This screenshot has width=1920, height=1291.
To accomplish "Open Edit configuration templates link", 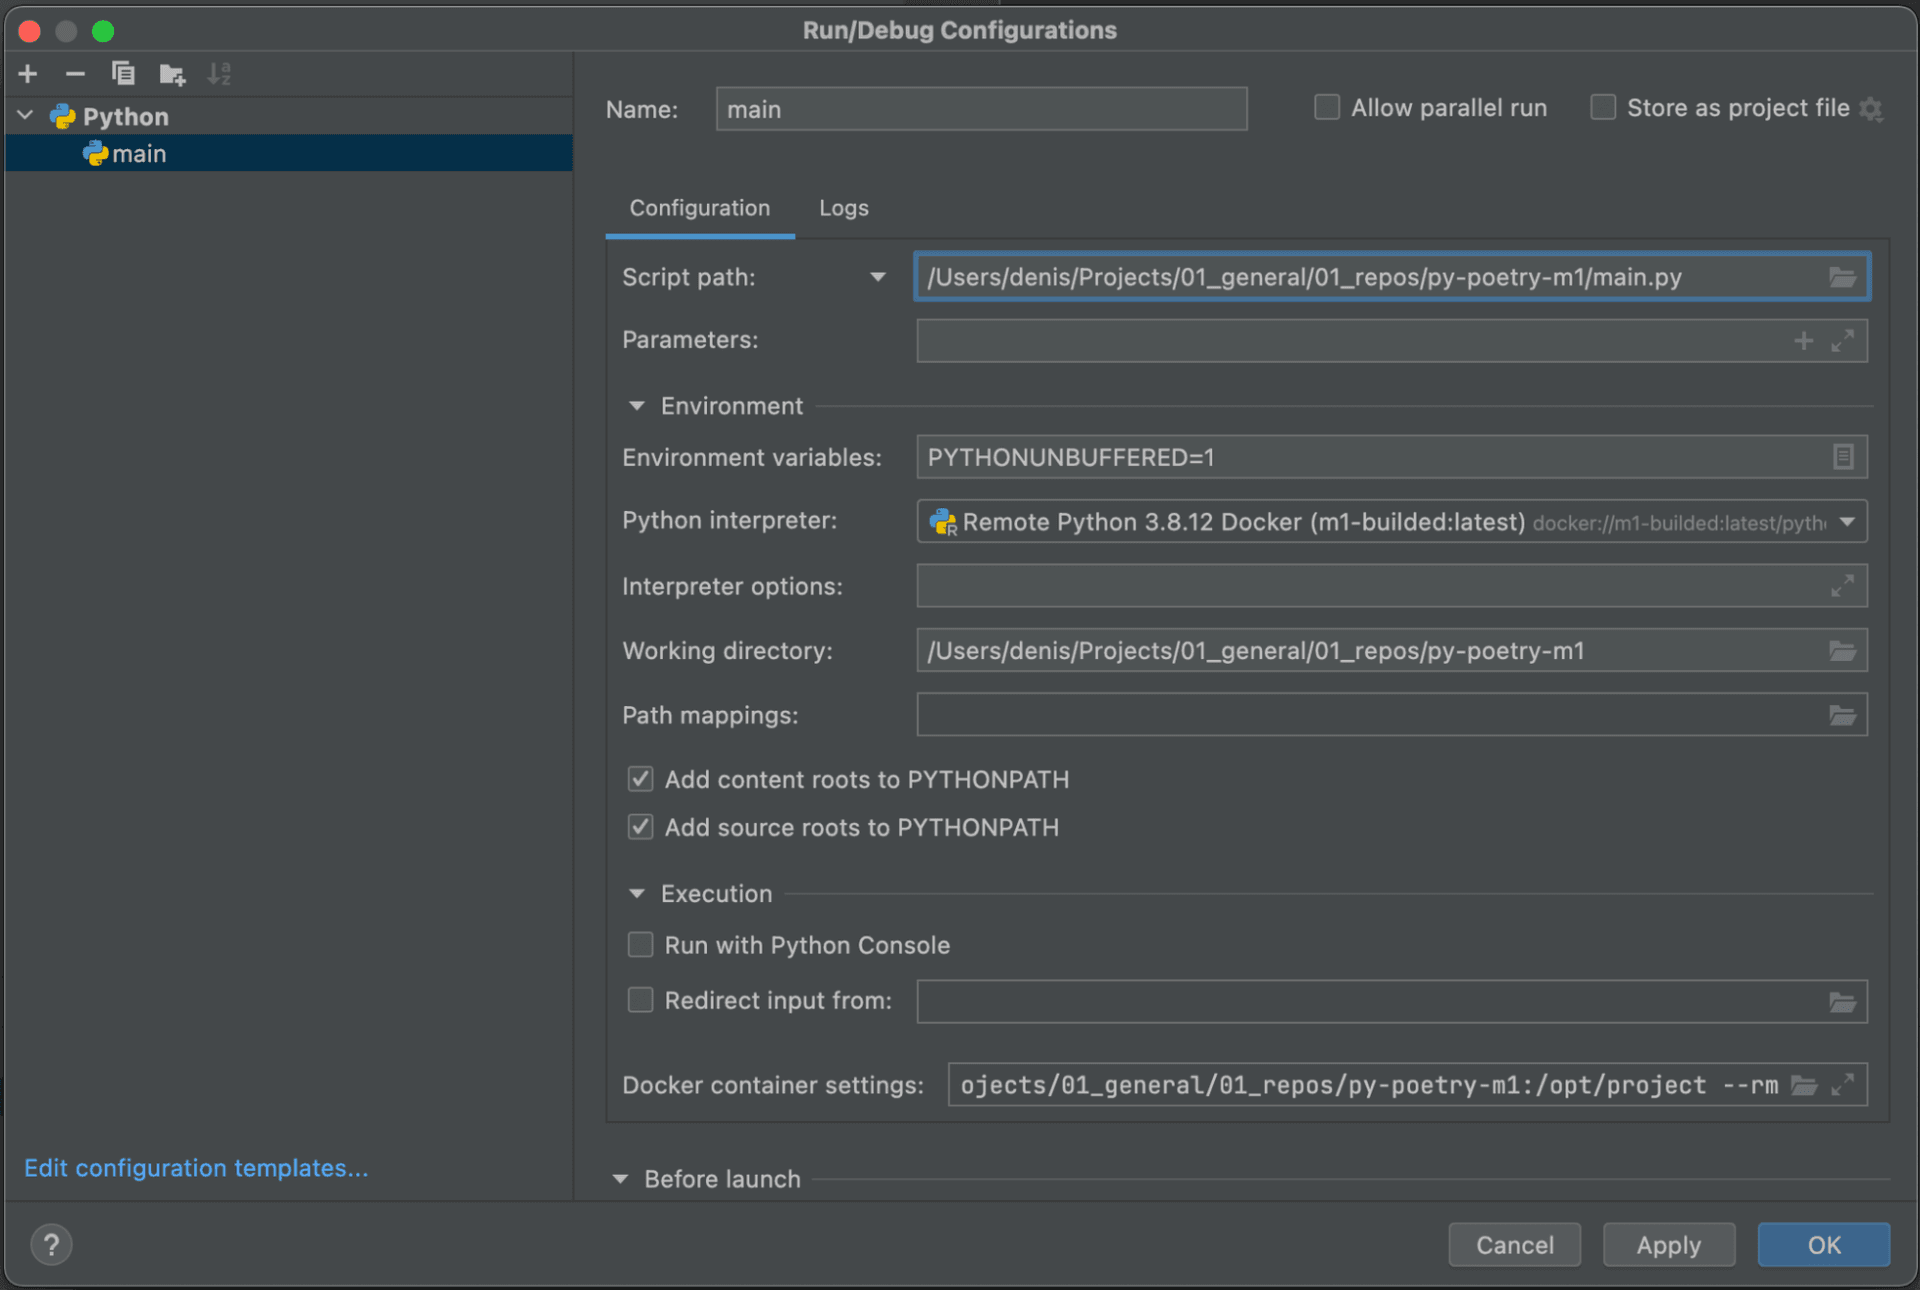I will tap(196, 1168).
